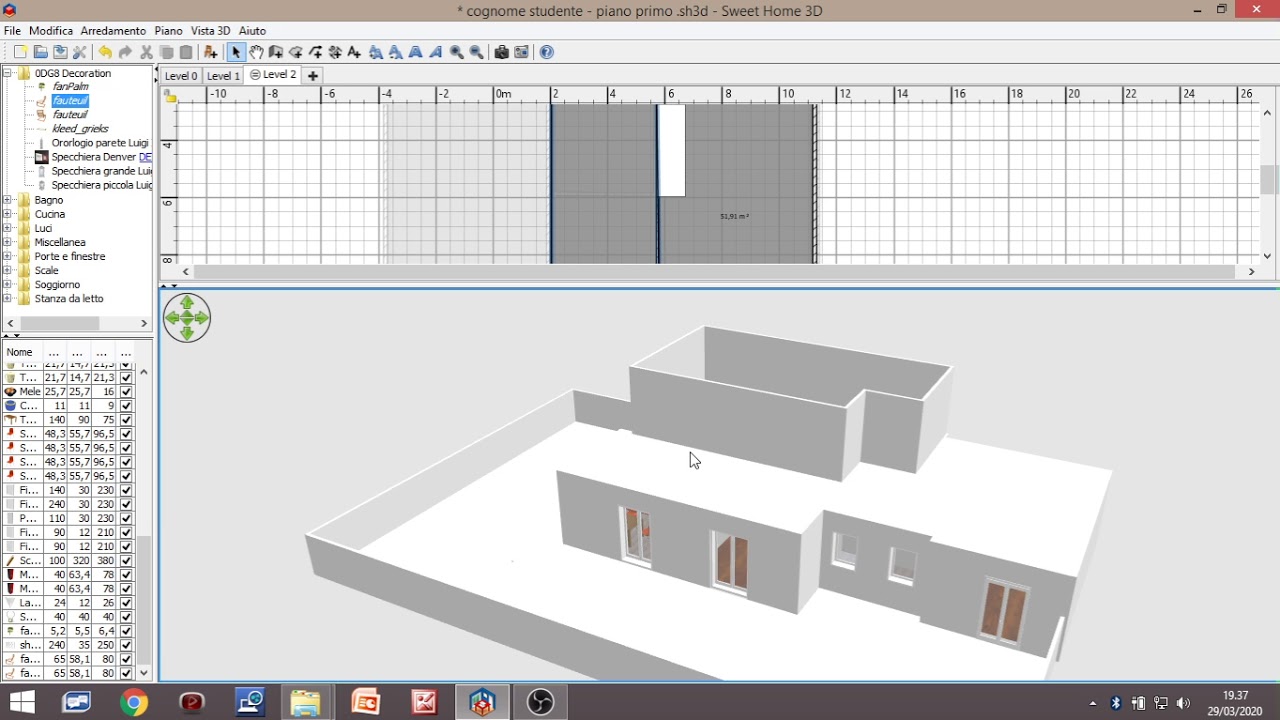1280x720 pixels.
Task: Open the Arredamento menu
Action: [x=113, y=31]
